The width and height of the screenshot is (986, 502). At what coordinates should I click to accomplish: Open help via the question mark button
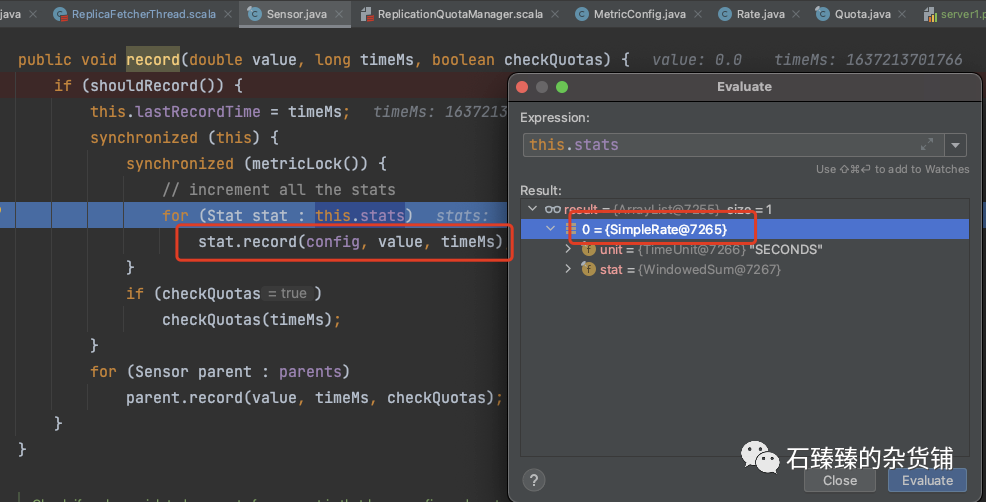534,481
